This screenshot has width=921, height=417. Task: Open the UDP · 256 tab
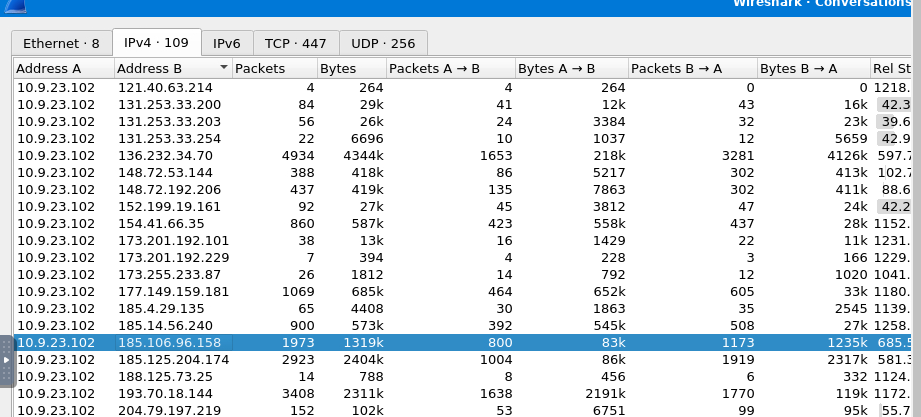coord(383,43)
